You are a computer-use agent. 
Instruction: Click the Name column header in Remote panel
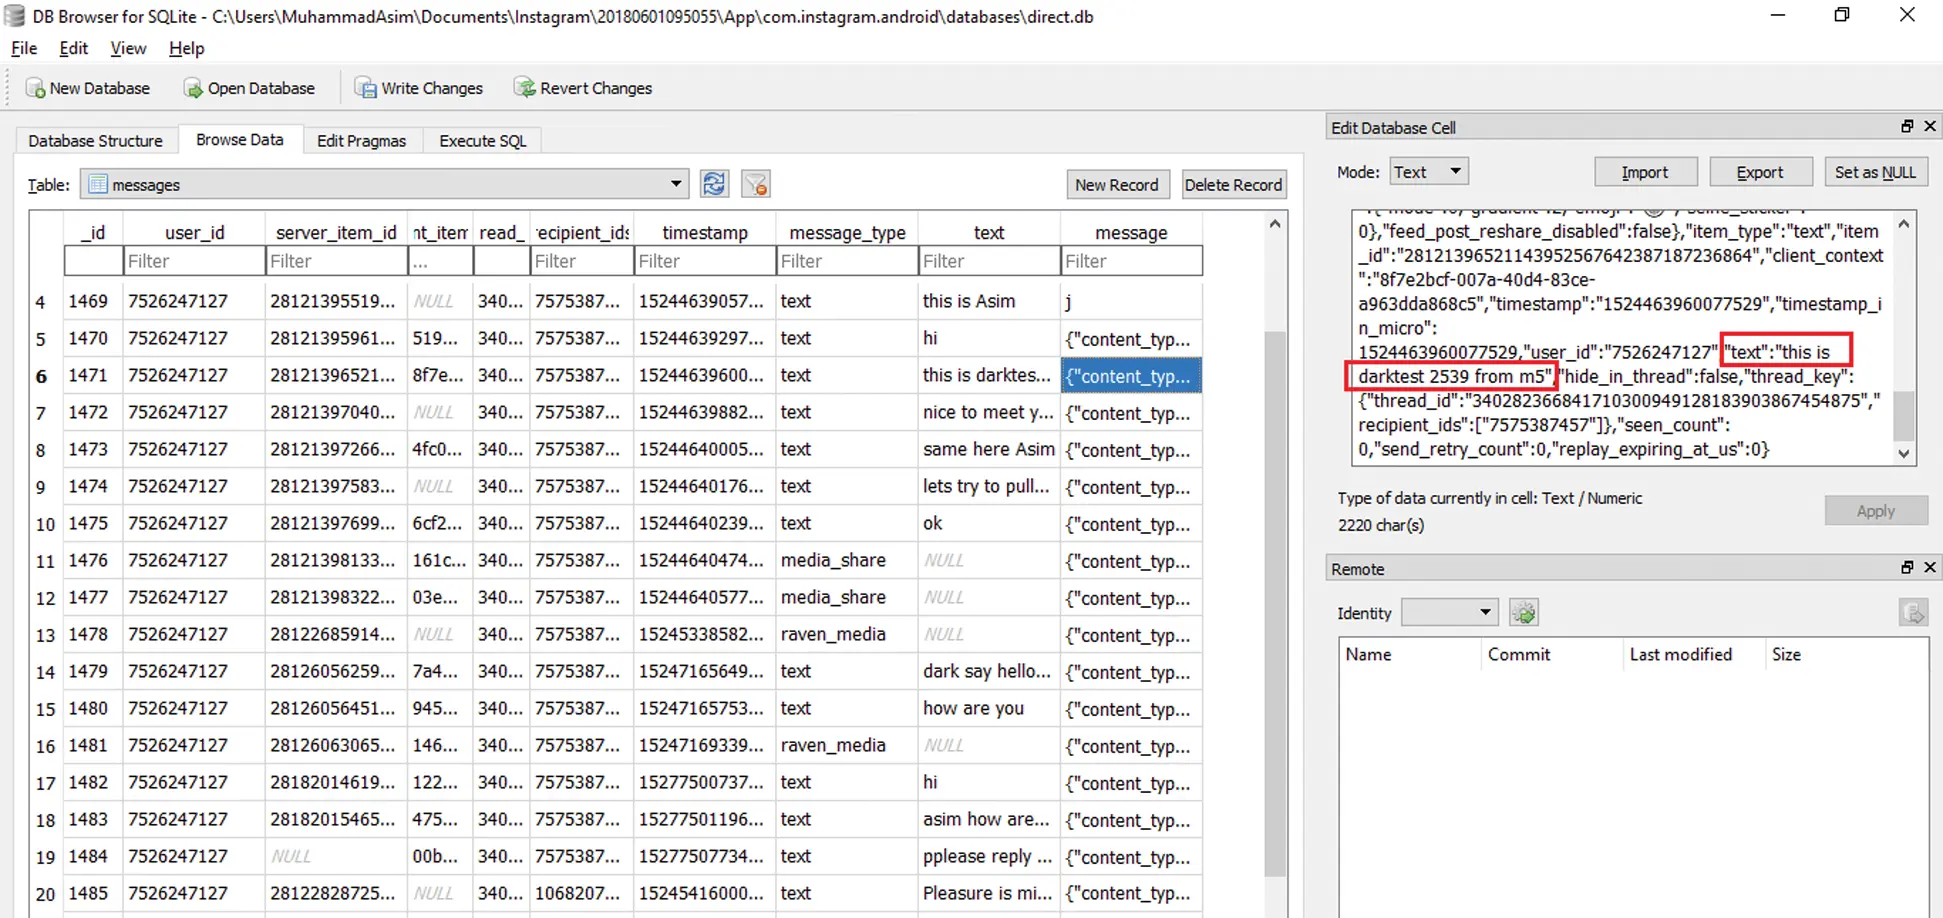(1410, 654)
